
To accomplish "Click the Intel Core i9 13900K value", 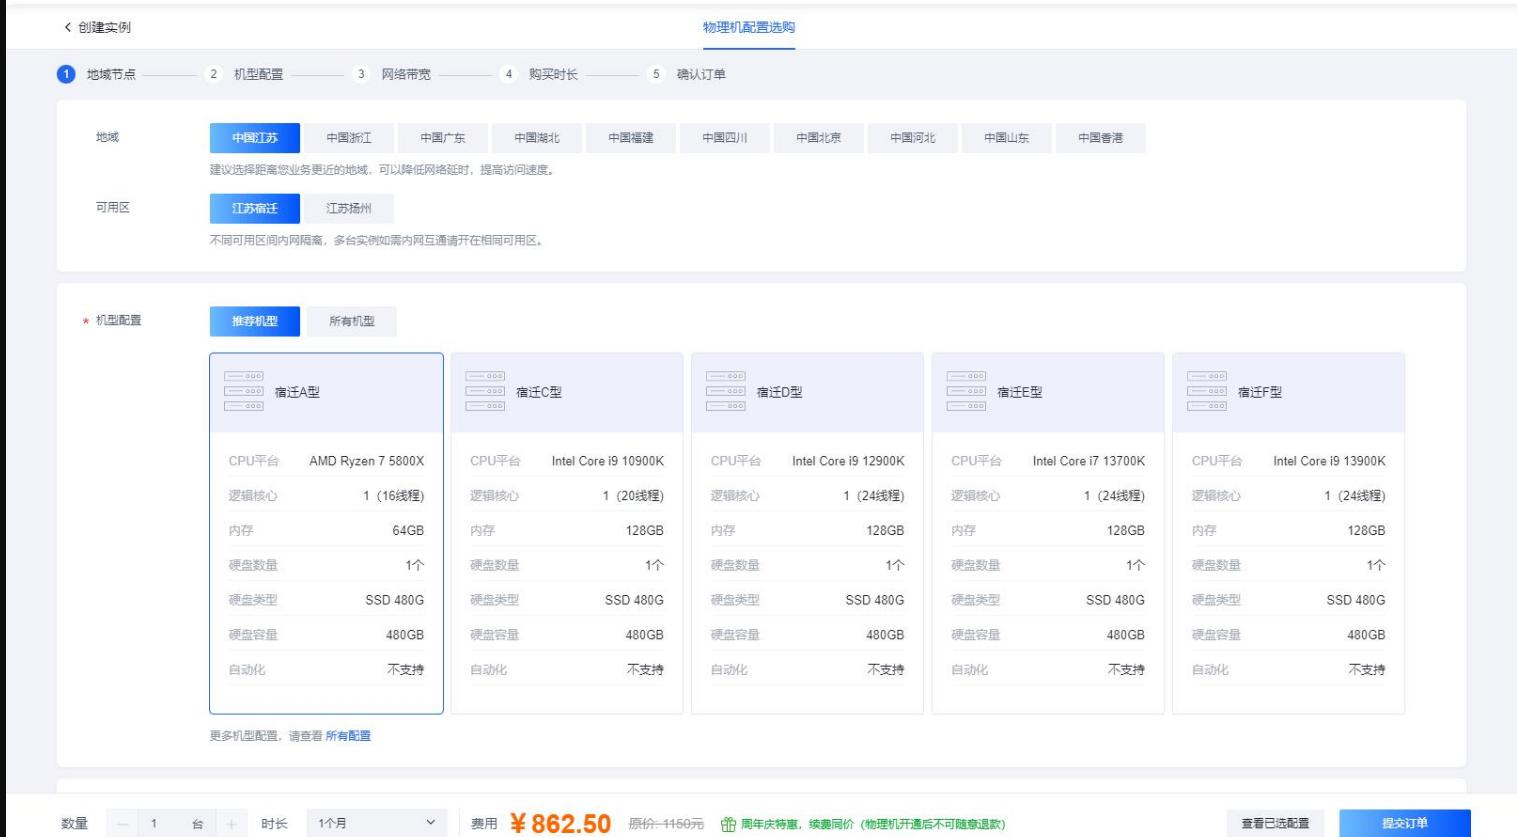I will 1329,461.
